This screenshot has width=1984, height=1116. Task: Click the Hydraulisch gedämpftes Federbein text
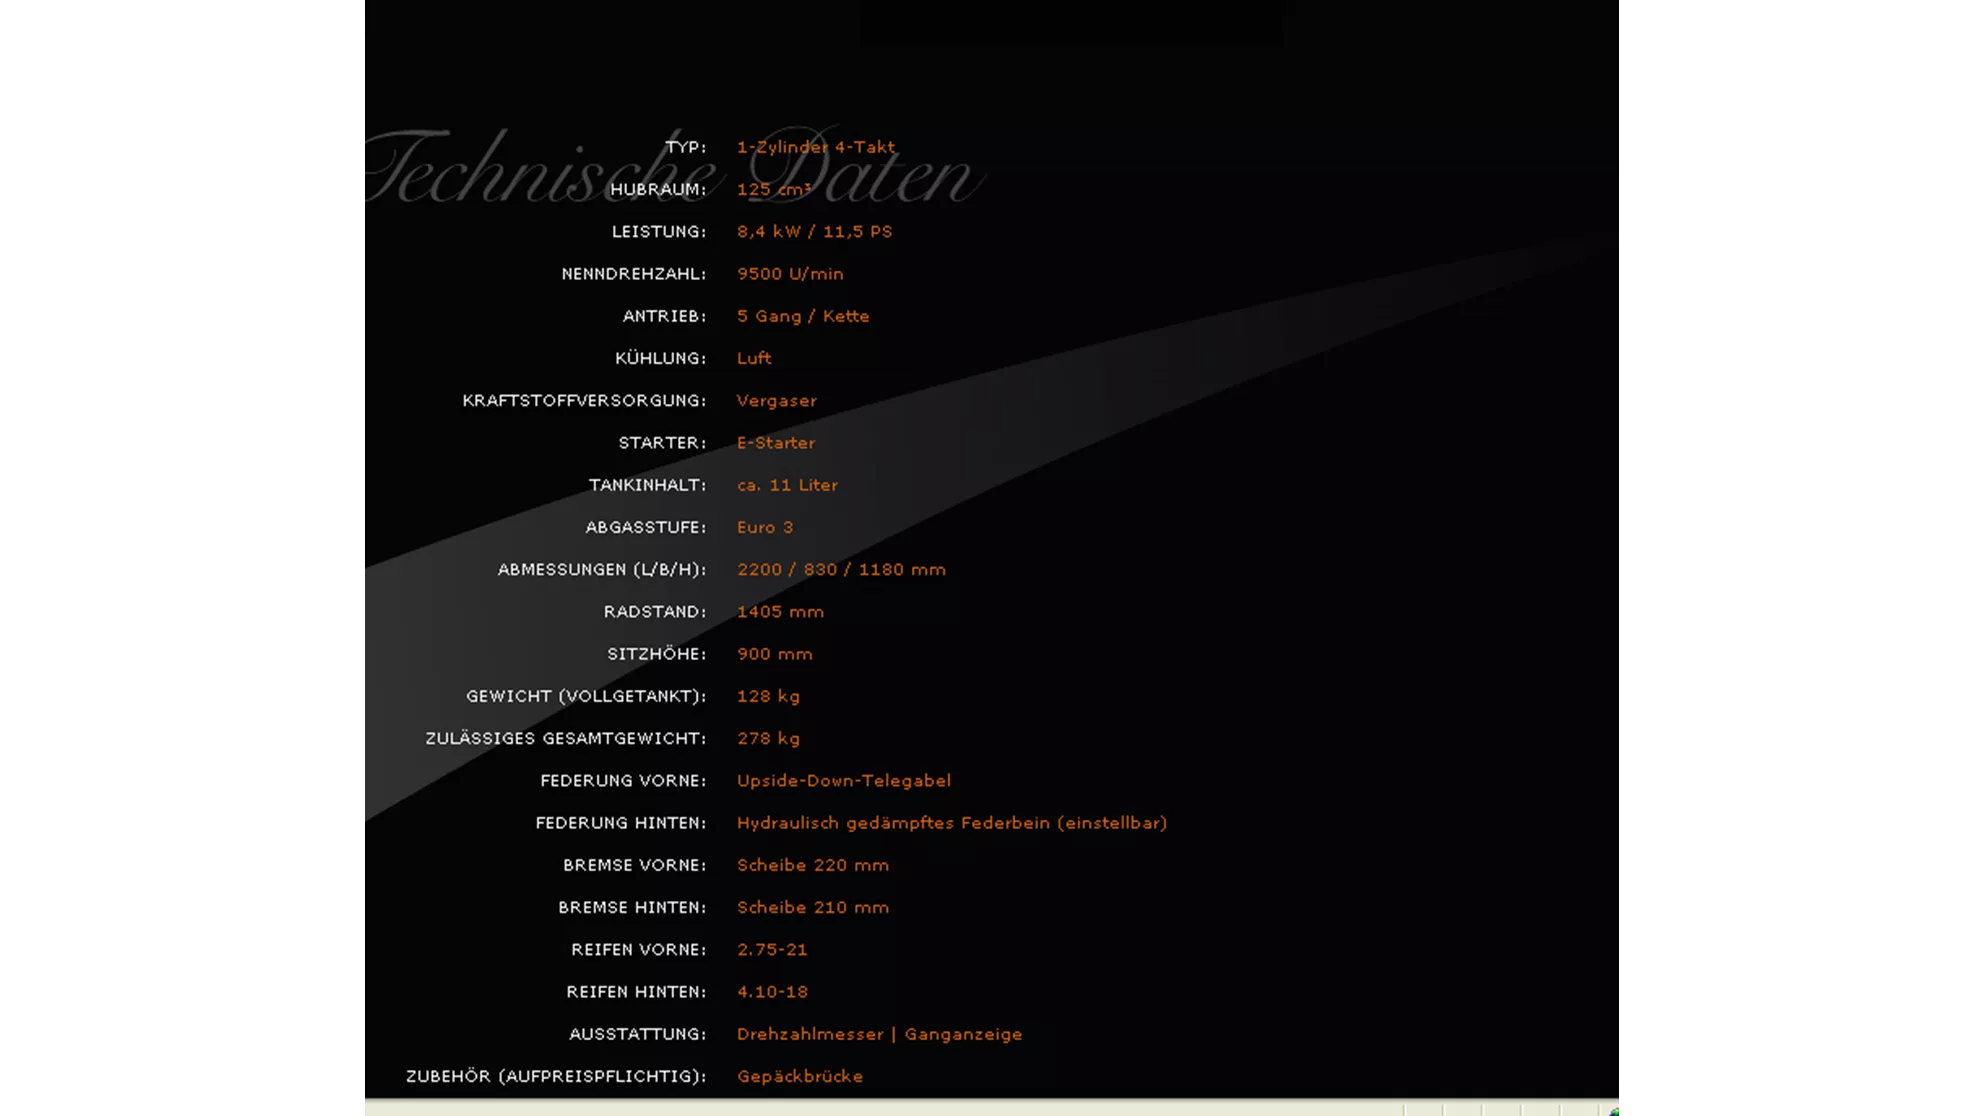[x=951, y=823]
